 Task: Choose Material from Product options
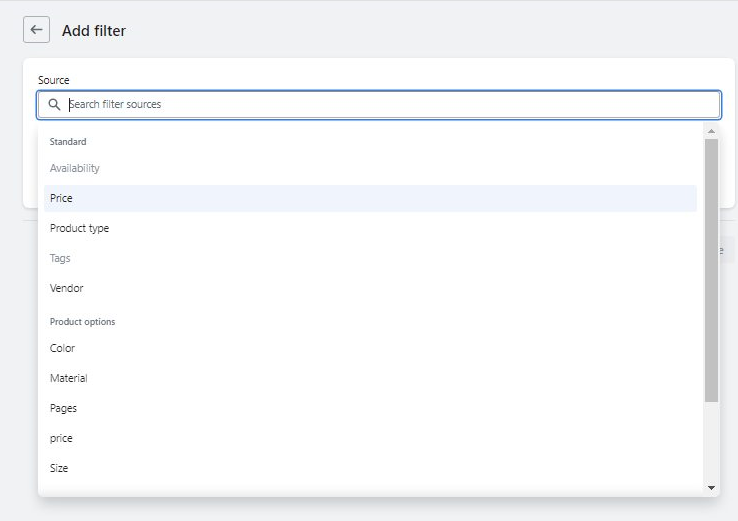69,378
